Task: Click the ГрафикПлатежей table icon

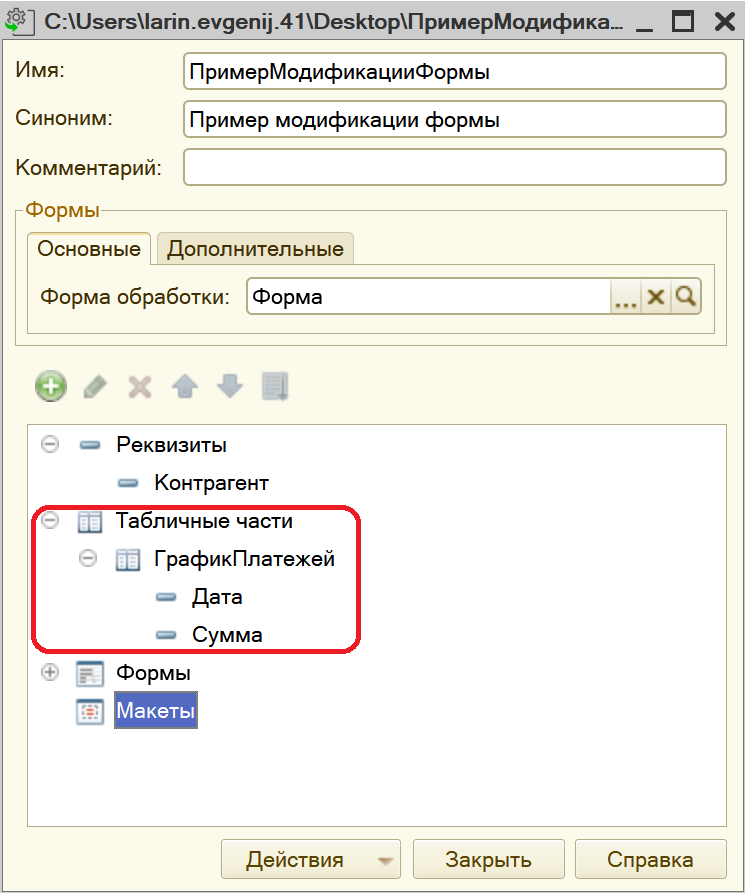Action: click(128, 560)
